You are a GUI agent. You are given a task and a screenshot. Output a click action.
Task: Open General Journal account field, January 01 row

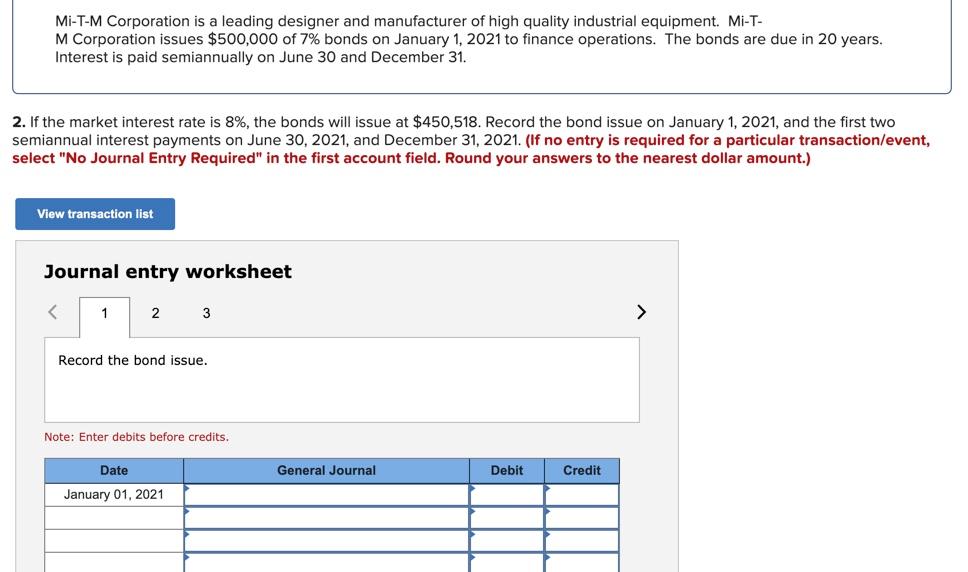coord(327,495)
